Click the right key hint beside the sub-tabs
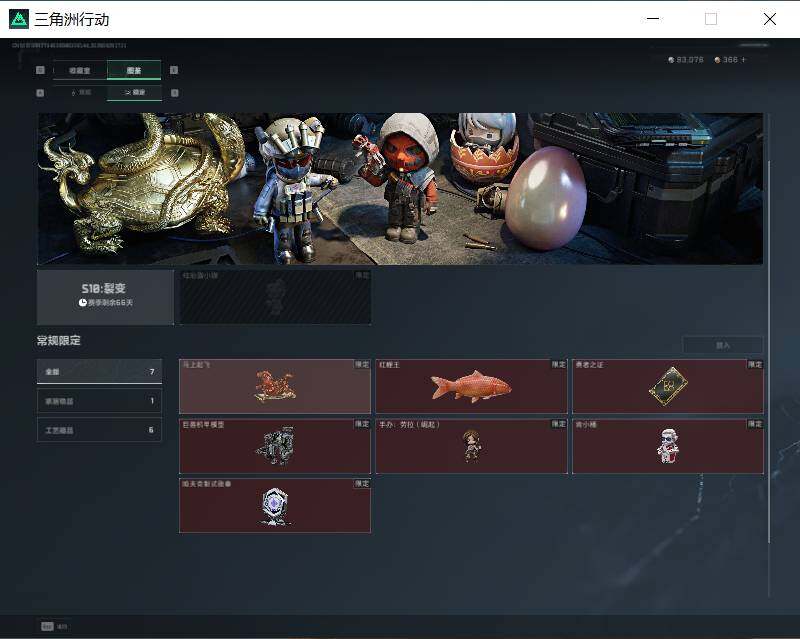The width and height of the screenshot is (800, 639). [174, 93]
